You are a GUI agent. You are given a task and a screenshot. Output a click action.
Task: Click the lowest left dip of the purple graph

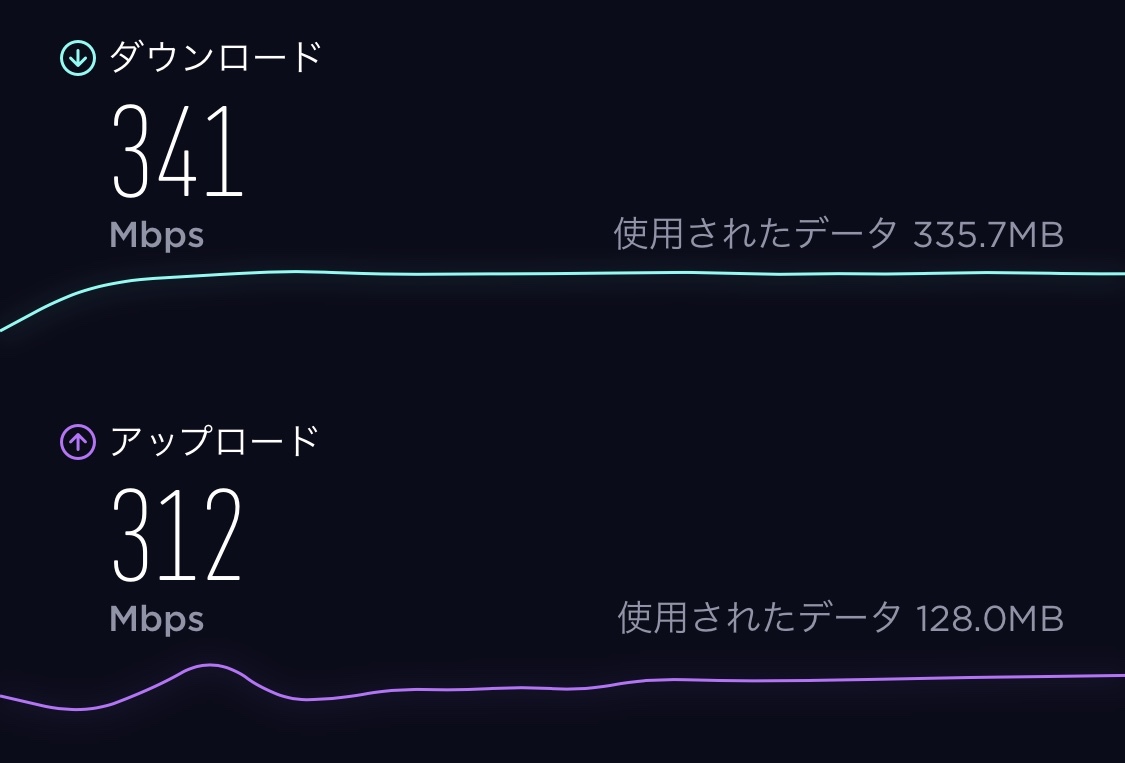[75, 709]
